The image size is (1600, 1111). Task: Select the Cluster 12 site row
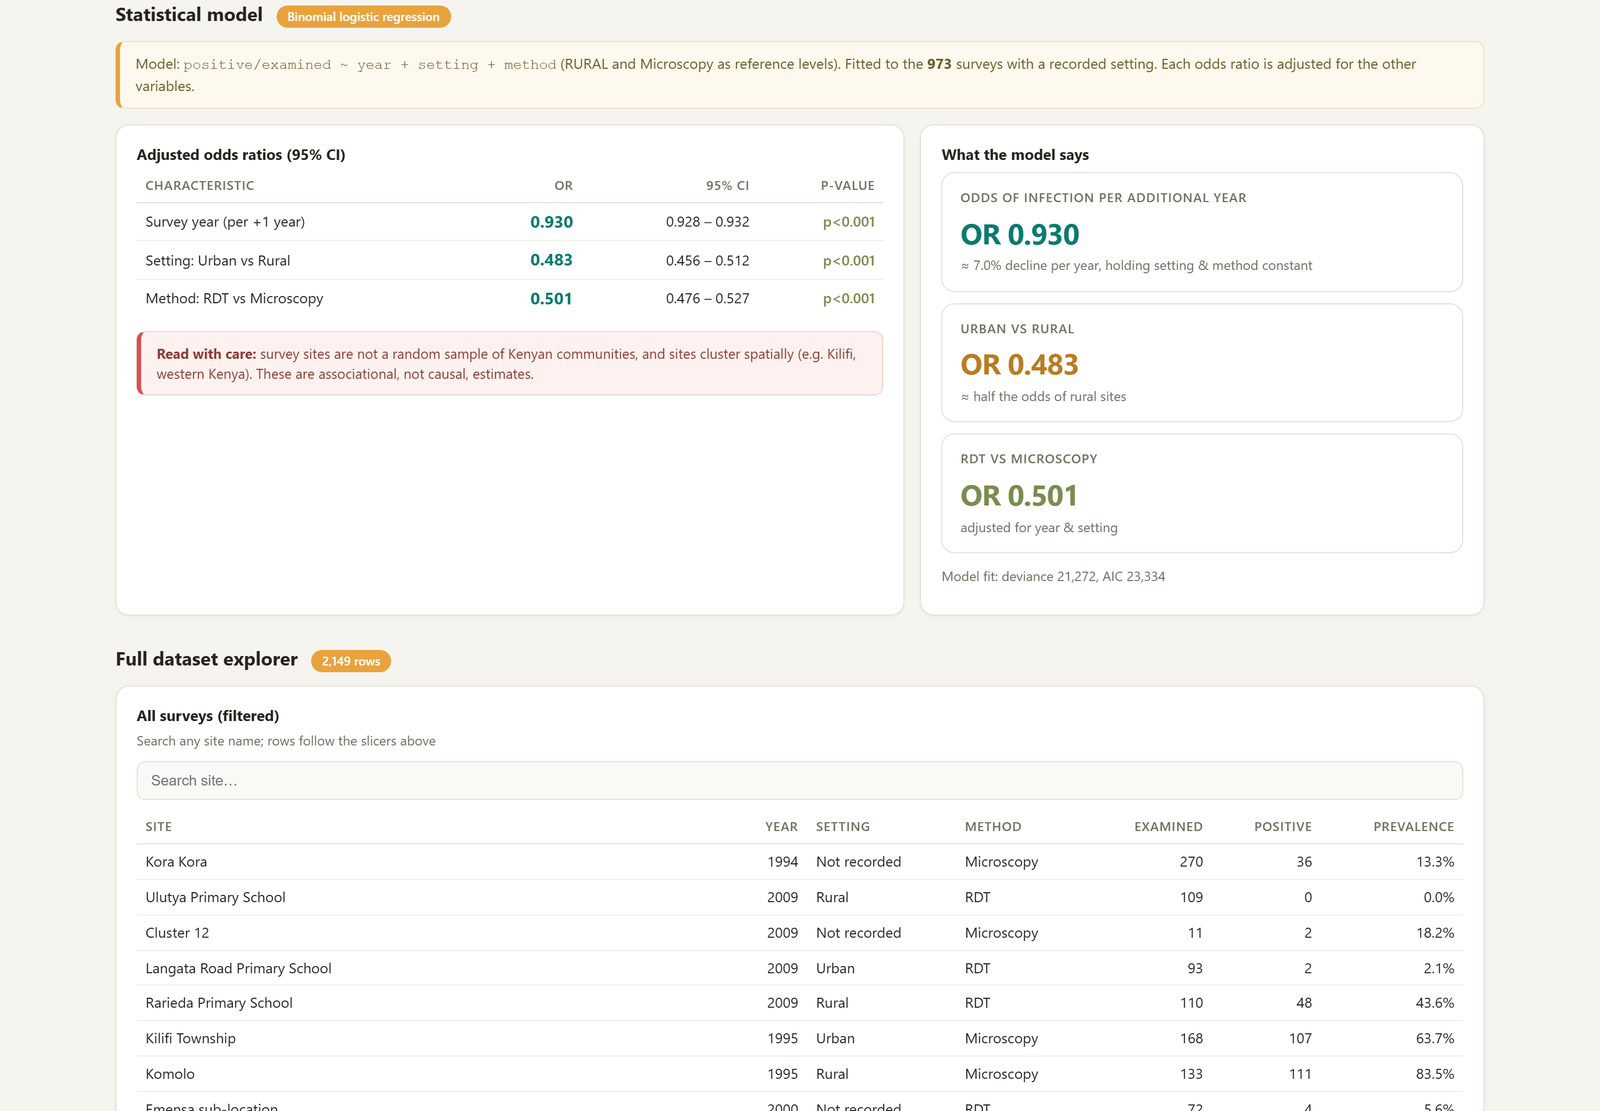click(799, 933)
